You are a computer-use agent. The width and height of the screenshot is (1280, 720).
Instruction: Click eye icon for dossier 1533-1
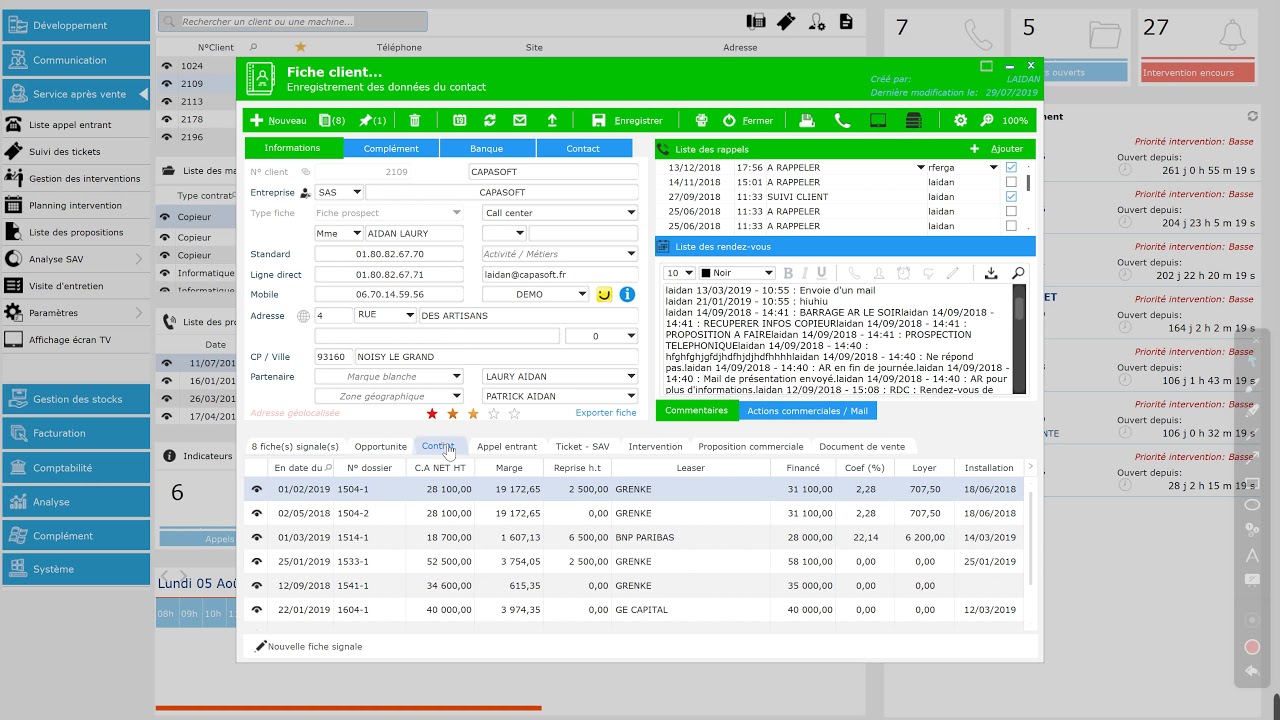point(257,561)
